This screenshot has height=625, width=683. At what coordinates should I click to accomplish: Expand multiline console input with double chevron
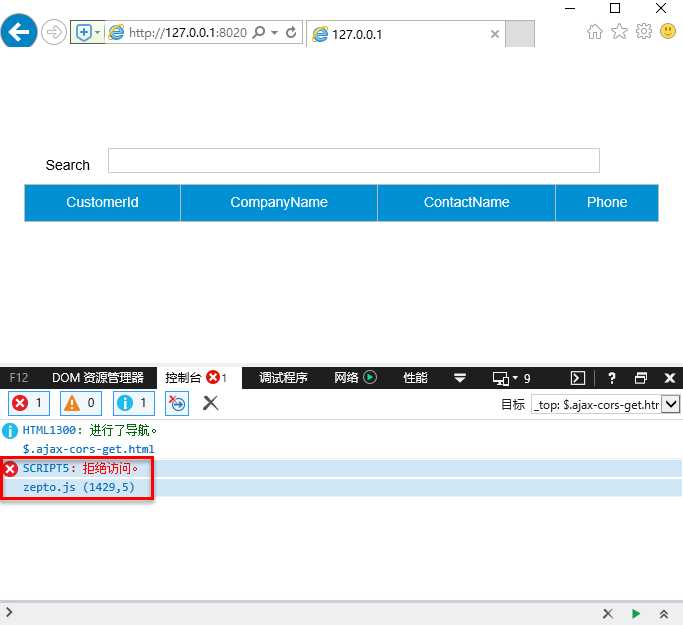pos(664,614)
